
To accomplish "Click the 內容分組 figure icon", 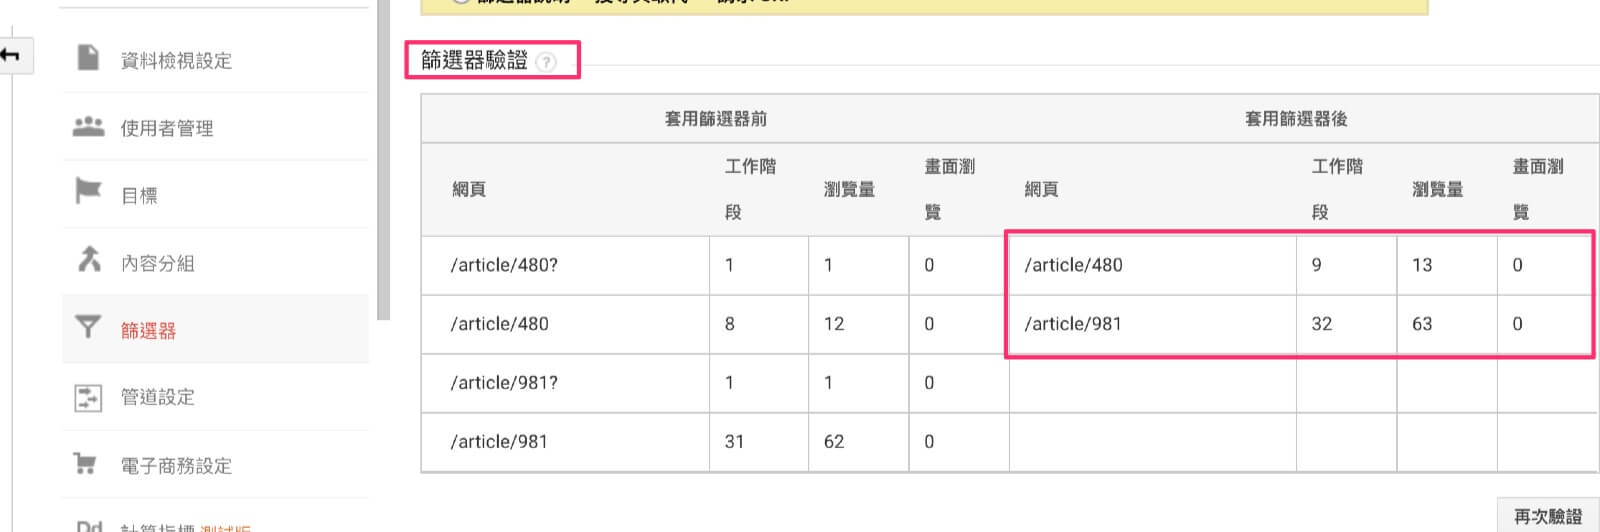I will 89,259.
